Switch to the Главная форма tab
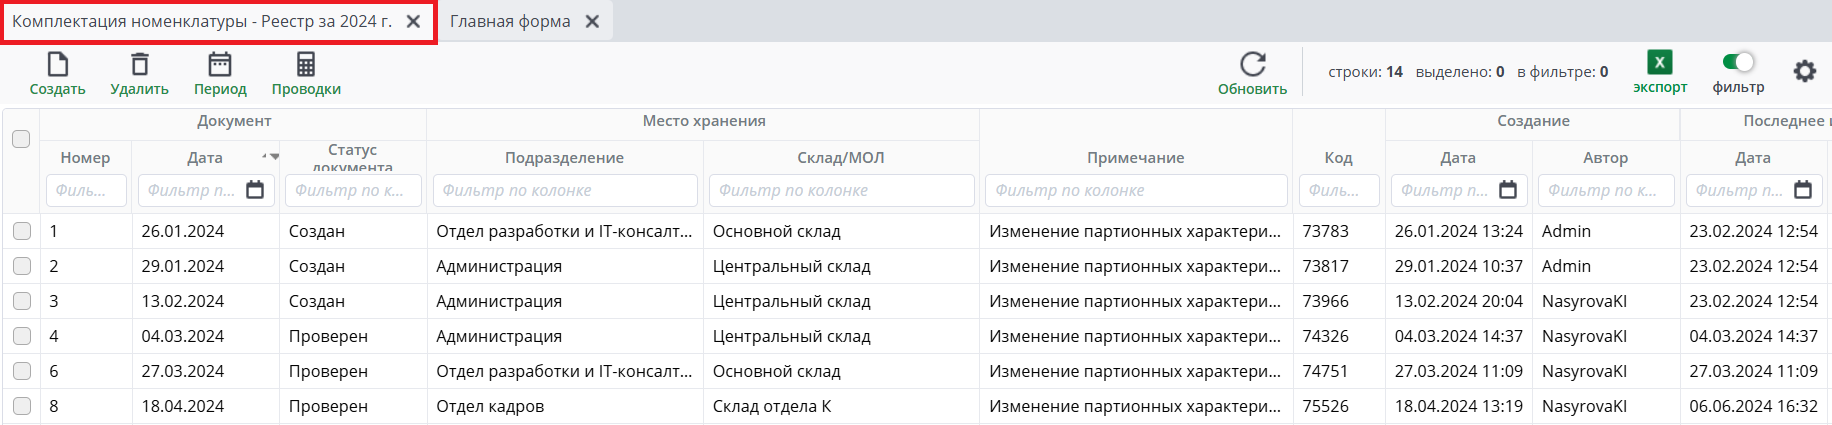1832x425 pixels. (510, 21)
